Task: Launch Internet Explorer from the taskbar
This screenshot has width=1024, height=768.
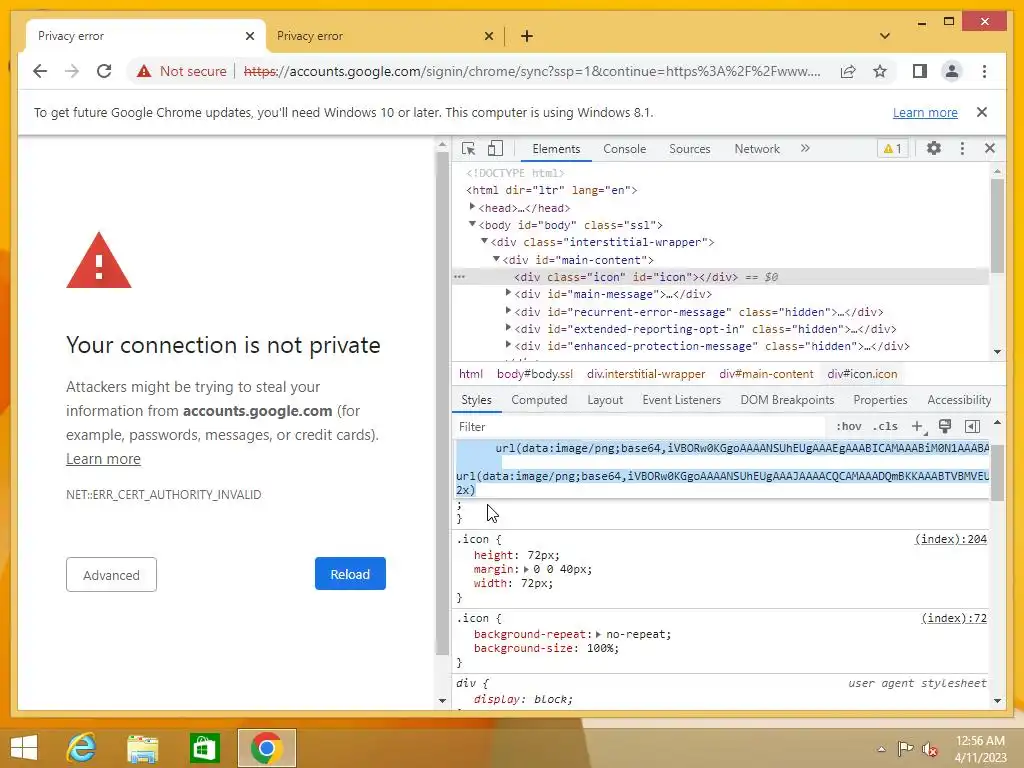Action: (82, 748)
